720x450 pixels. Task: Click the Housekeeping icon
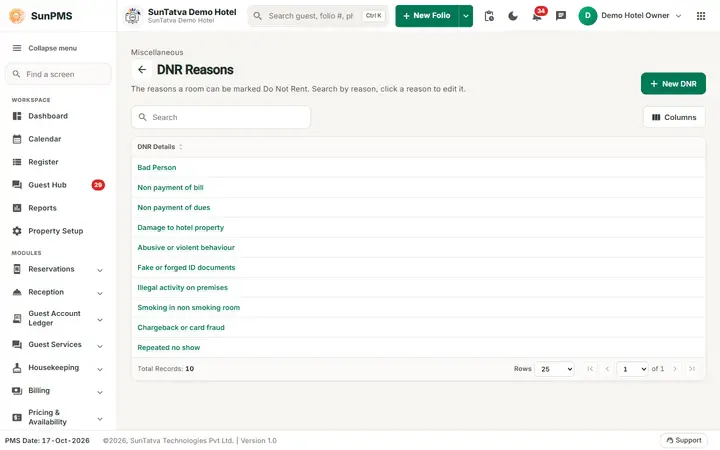click(x=17, y=367)
